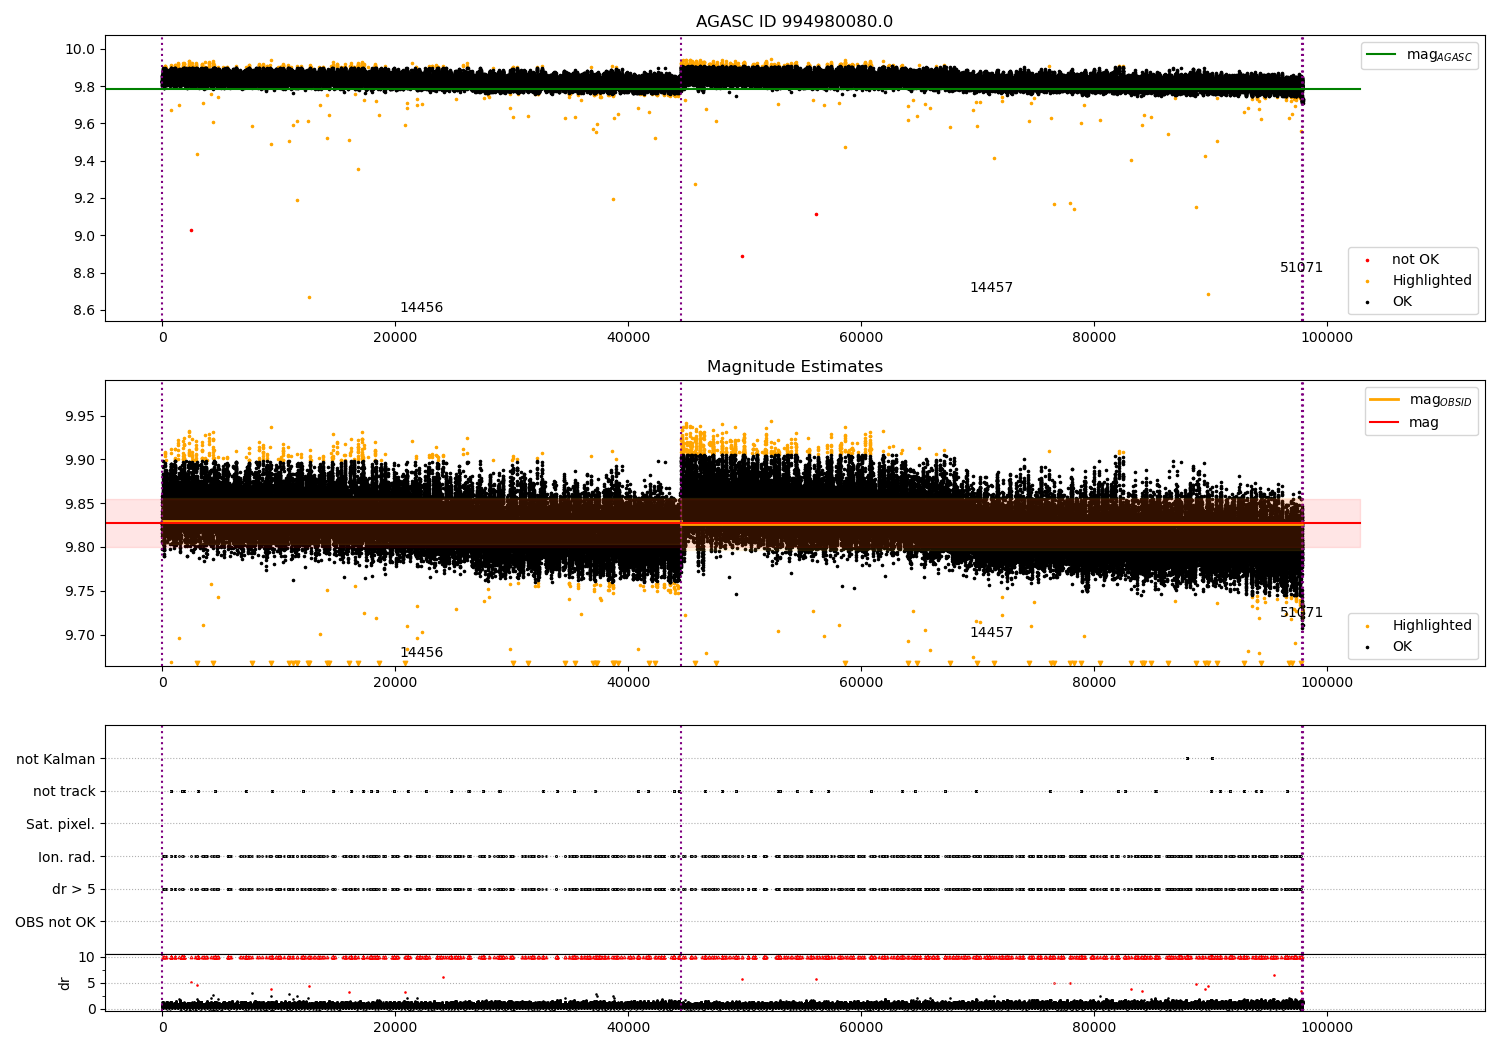Click the 'not Kalman' row label

tap(56, 760)
